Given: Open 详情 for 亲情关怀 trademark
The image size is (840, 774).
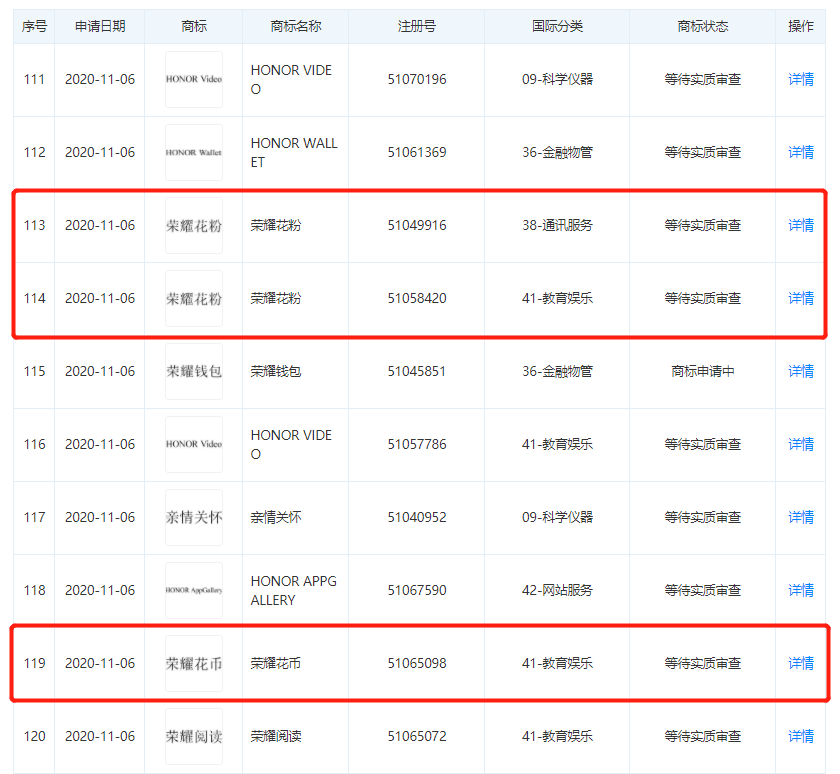Looking at the screenshot, I should 800,518.
